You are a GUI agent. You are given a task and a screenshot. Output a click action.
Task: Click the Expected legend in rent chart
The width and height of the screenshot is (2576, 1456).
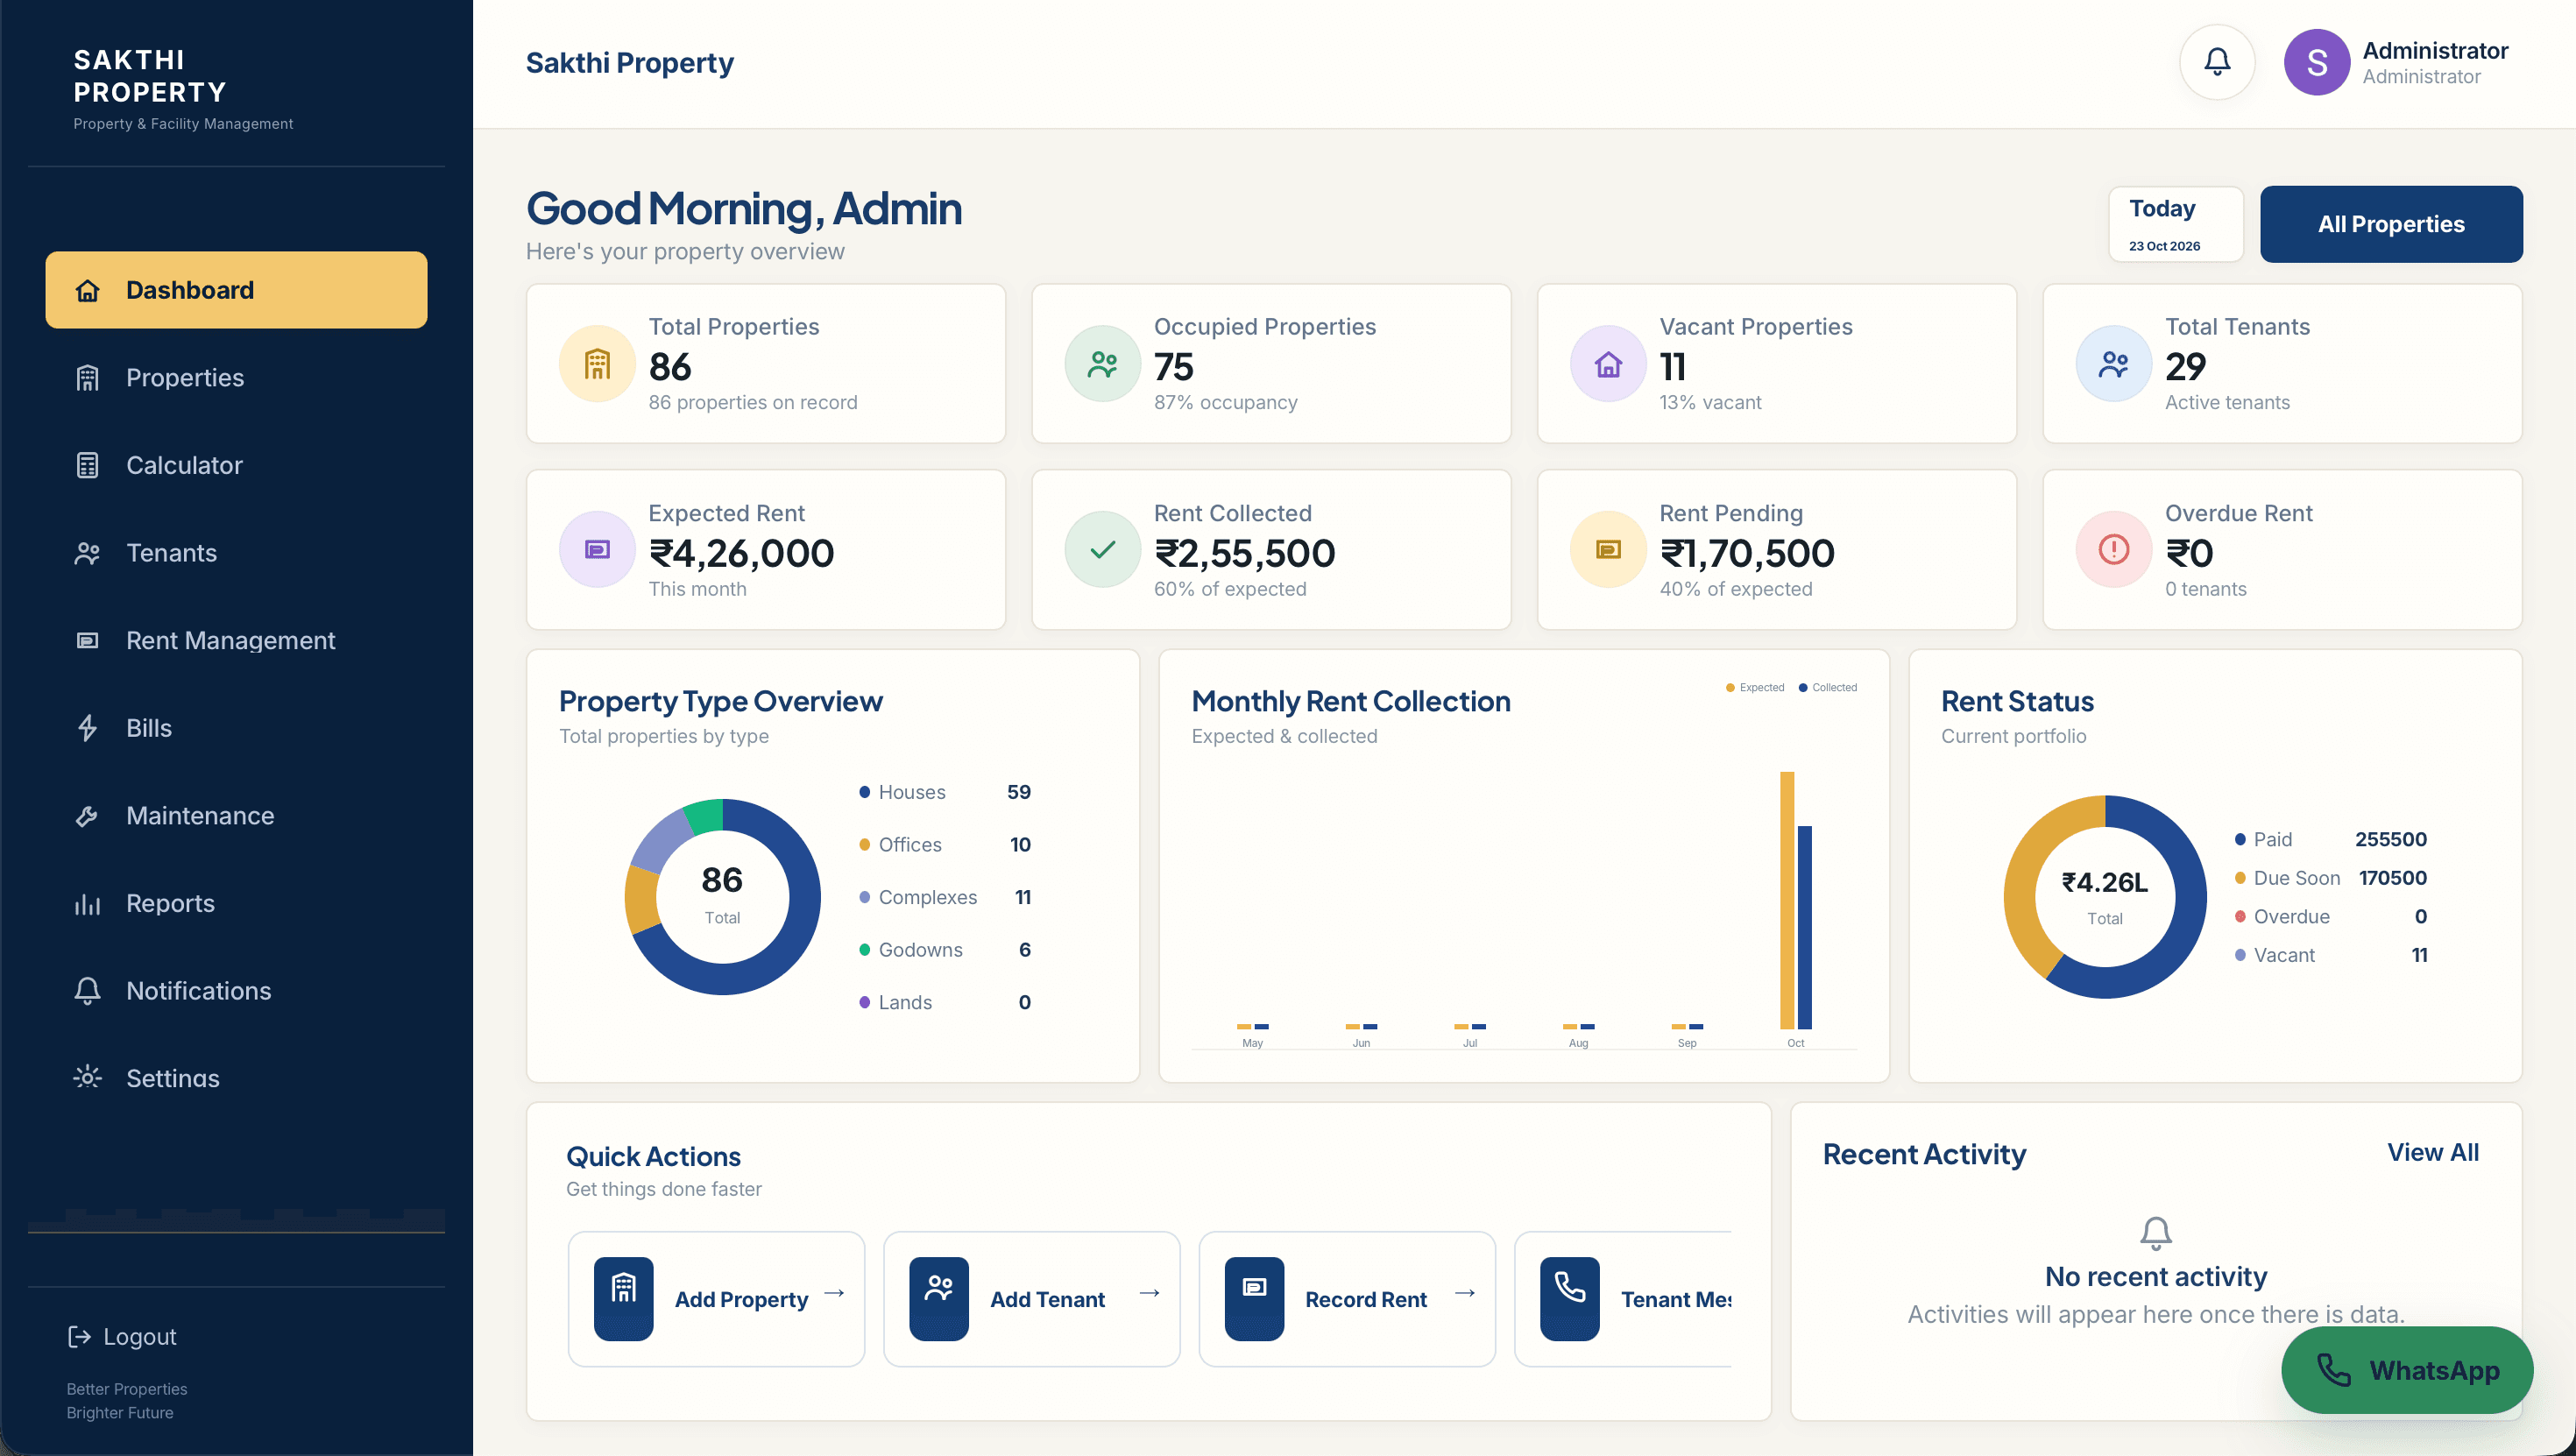[x=1755, y=688]
